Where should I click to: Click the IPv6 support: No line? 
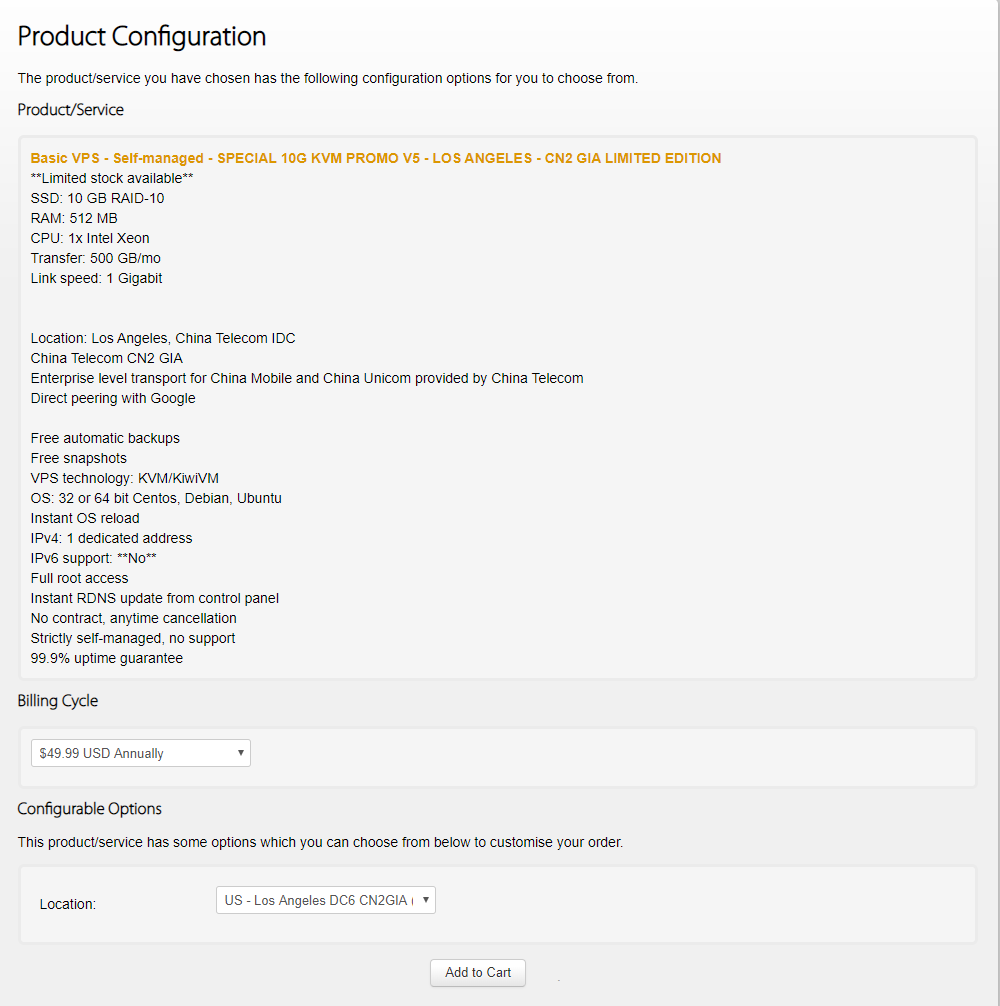94,558
